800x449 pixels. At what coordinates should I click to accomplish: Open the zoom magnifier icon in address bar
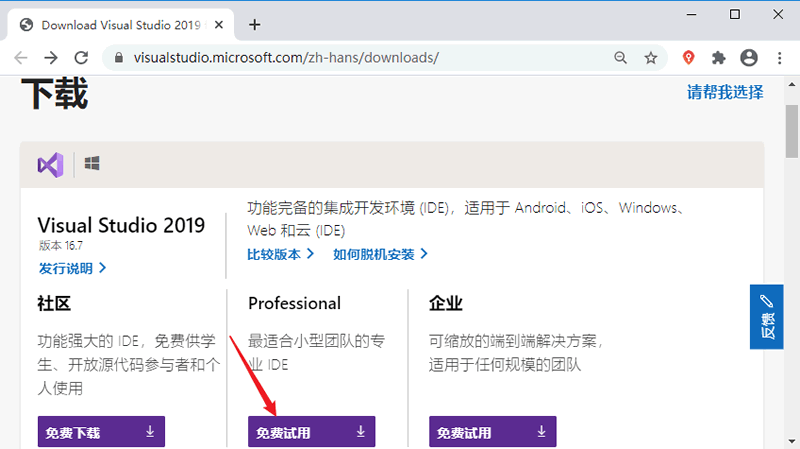620,58
